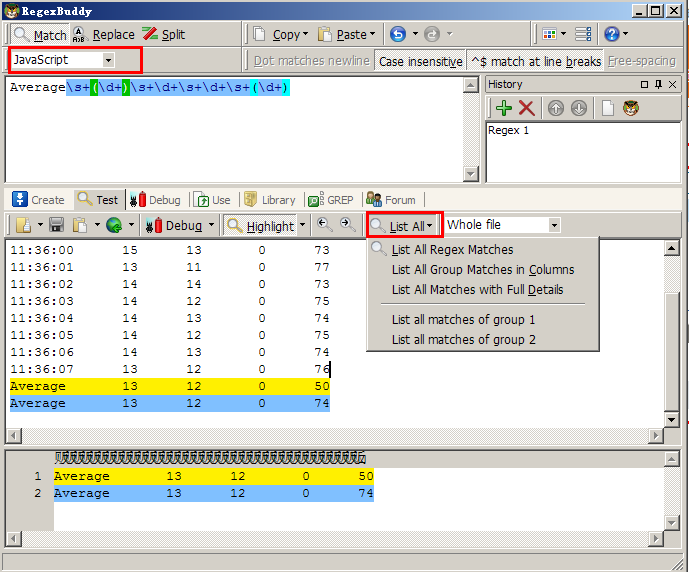This screenshot has height=572, width=689.
Task: Open the Whole file scope dropdown
Action: (x=554, y=225)
